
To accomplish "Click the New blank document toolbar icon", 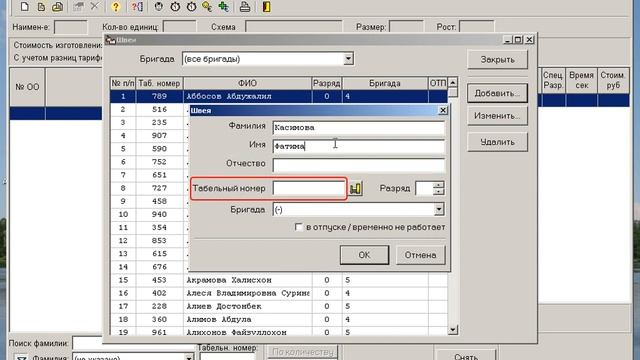I will (24, 7).
